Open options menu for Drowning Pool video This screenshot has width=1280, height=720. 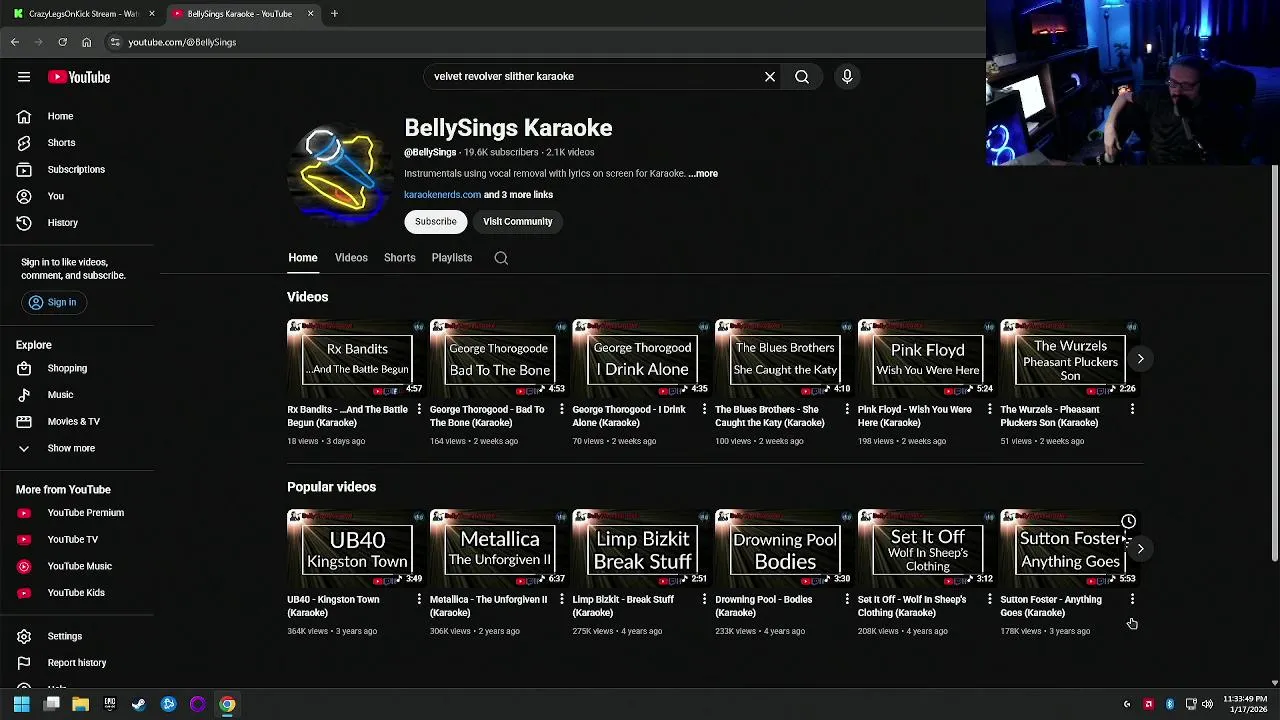coord(847,599)
